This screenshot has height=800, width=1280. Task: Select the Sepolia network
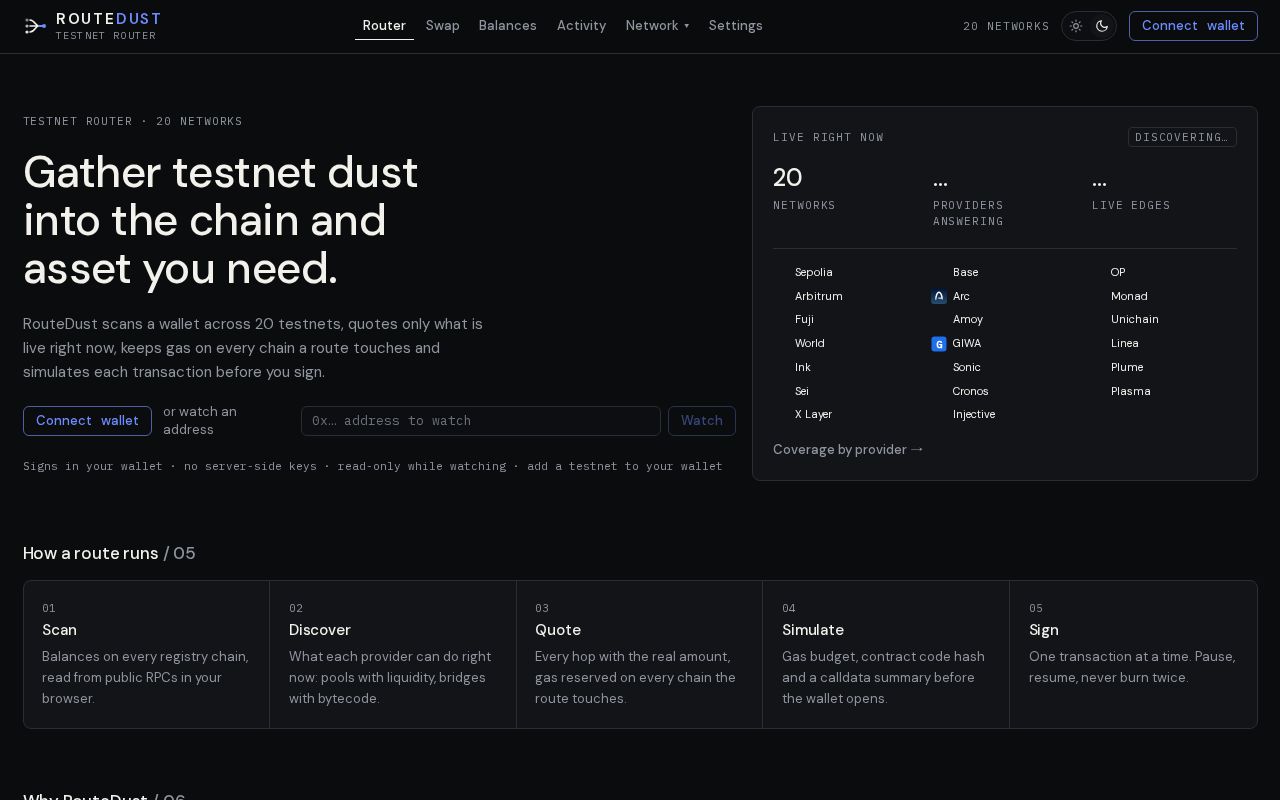(x=813, y=273)
